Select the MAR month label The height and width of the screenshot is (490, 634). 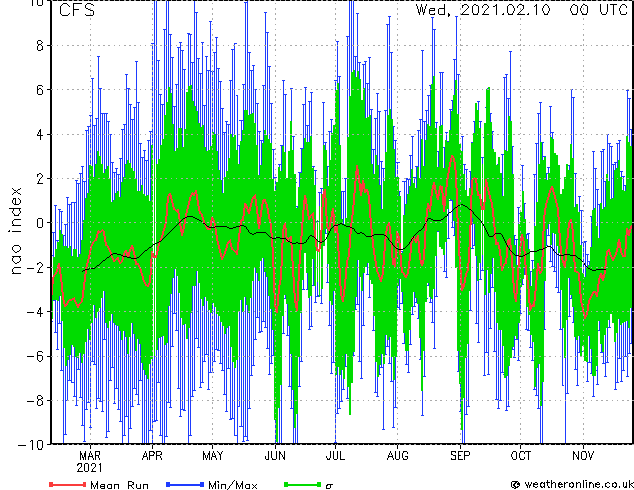90,456
